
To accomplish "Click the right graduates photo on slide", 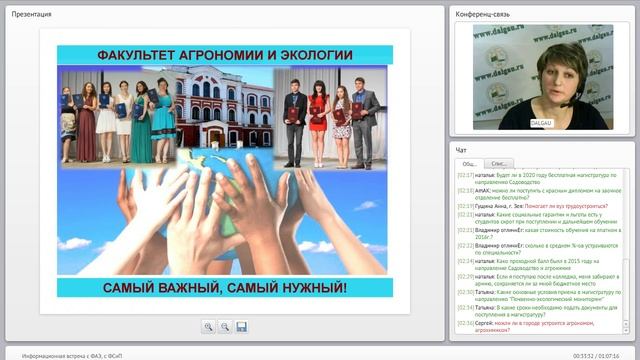I will (x=330, y=118).
